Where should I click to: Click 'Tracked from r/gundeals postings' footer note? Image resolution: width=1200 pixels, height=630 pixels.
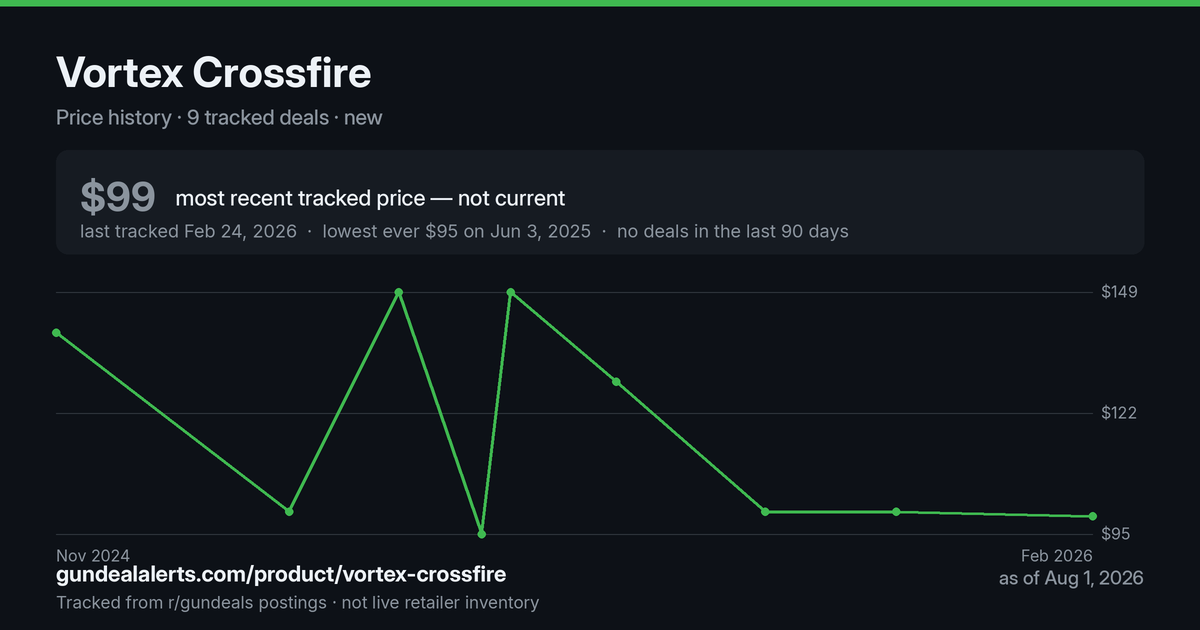click(x=191, y=602)
